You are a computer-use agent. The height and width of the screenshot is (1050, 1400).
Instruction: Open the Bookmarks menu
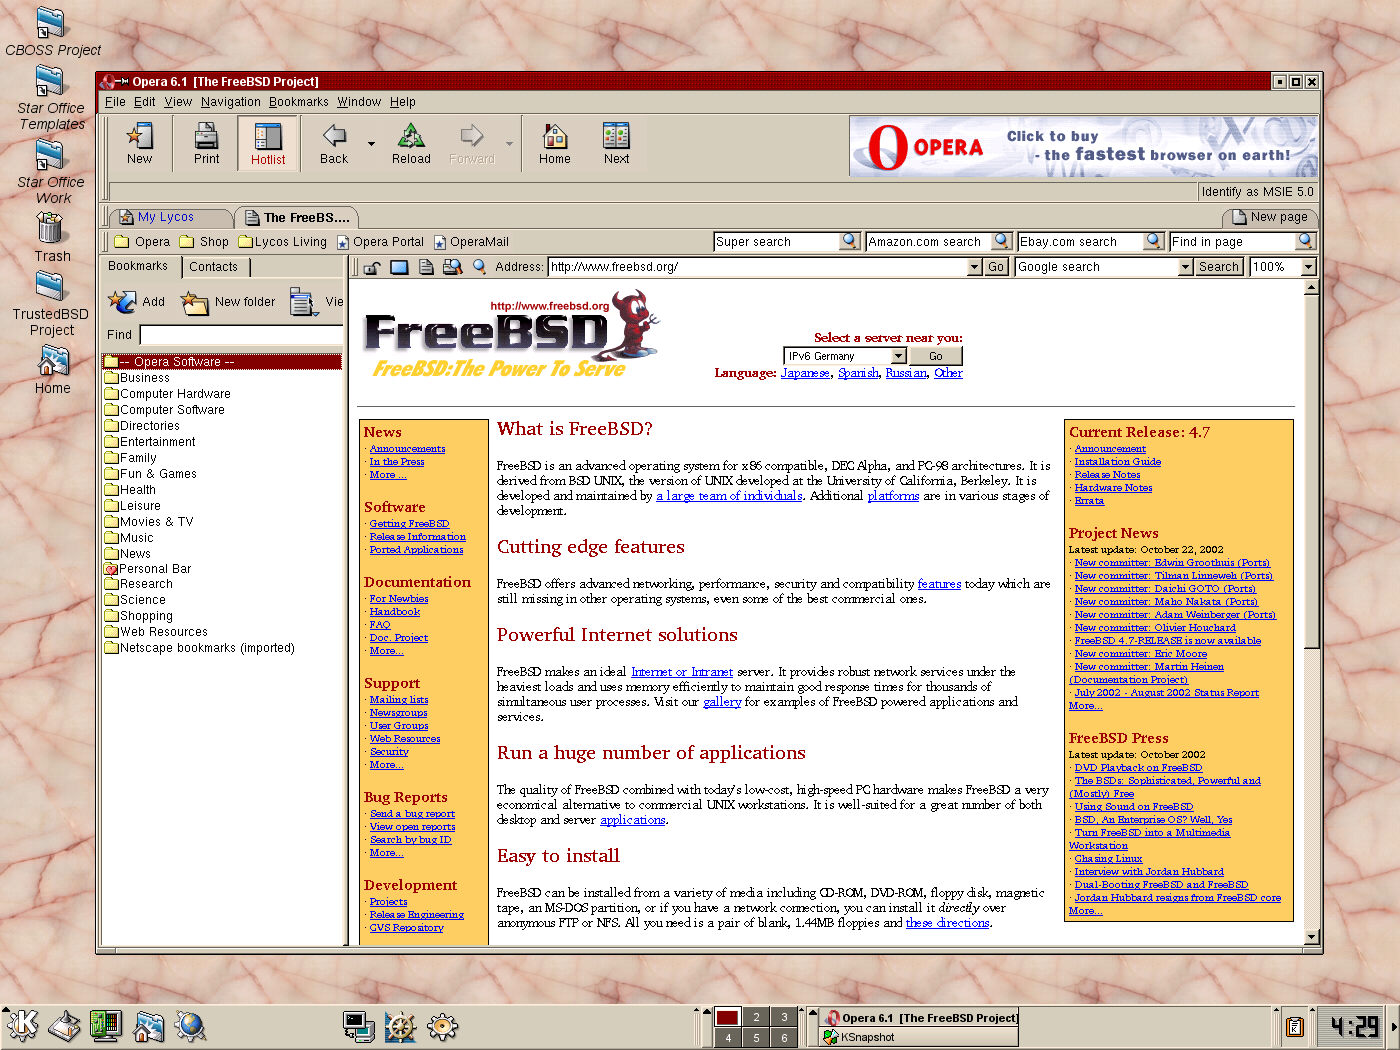coord(298,102)
